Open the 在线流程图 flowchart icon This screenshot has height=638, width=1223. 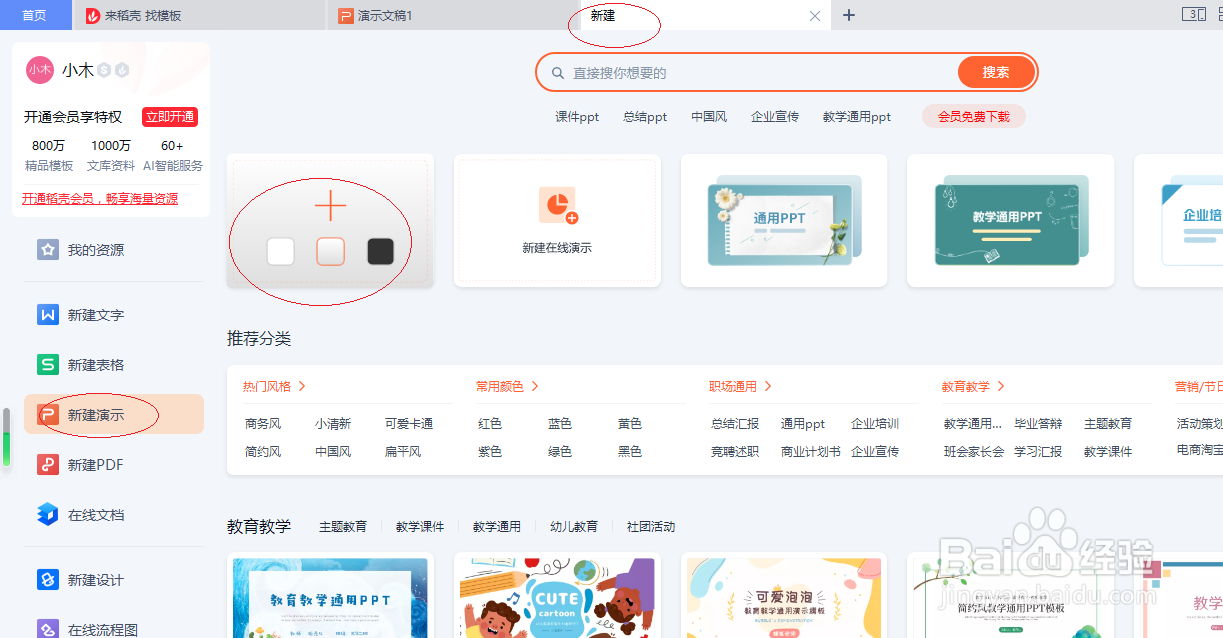(x=47, y=629)
